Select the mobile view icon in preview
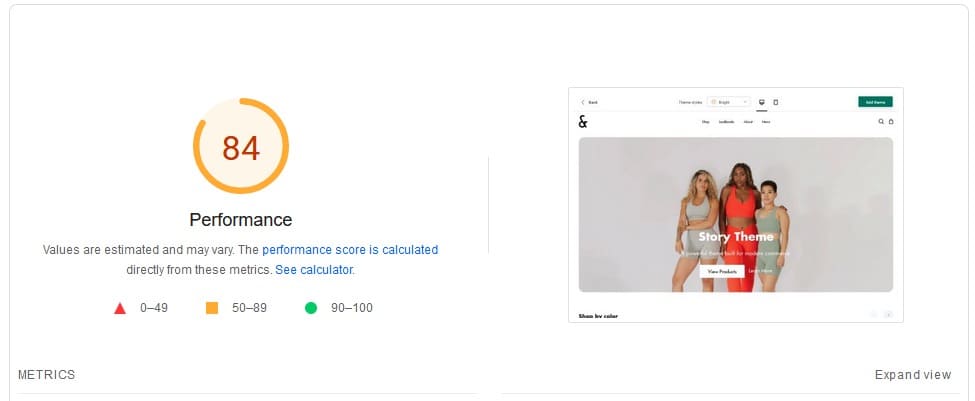Viewport: 975px width, 401px height. tap(776, 102)
